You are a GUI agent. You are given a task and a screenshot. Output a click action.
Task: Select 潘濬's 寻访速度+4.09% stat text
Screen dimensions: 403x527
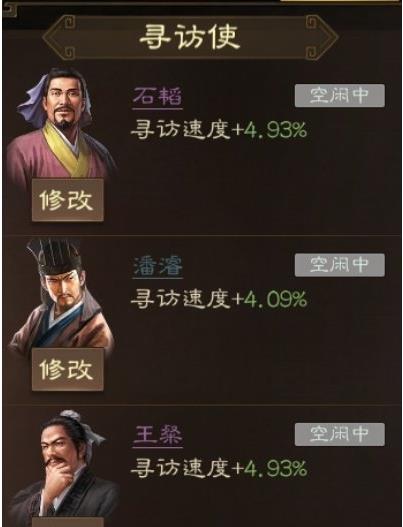click(219, 299)
